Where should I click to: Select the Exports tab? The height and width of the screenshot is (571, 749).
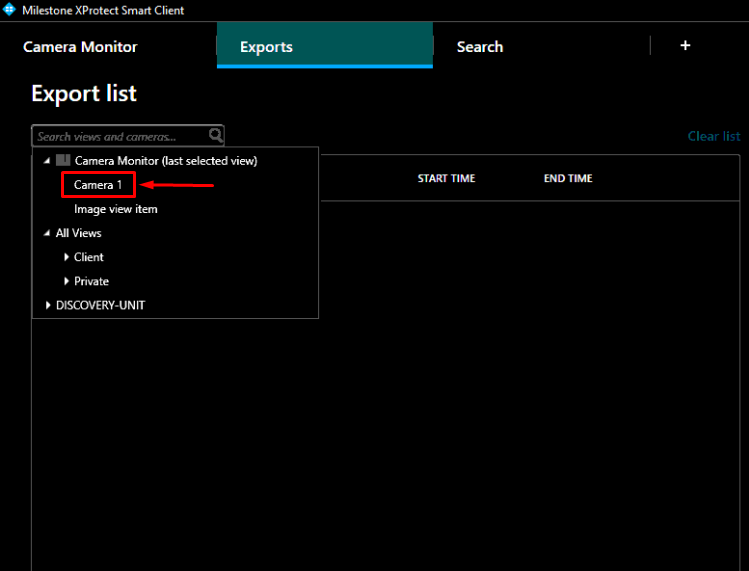click(x=266, y=47)
